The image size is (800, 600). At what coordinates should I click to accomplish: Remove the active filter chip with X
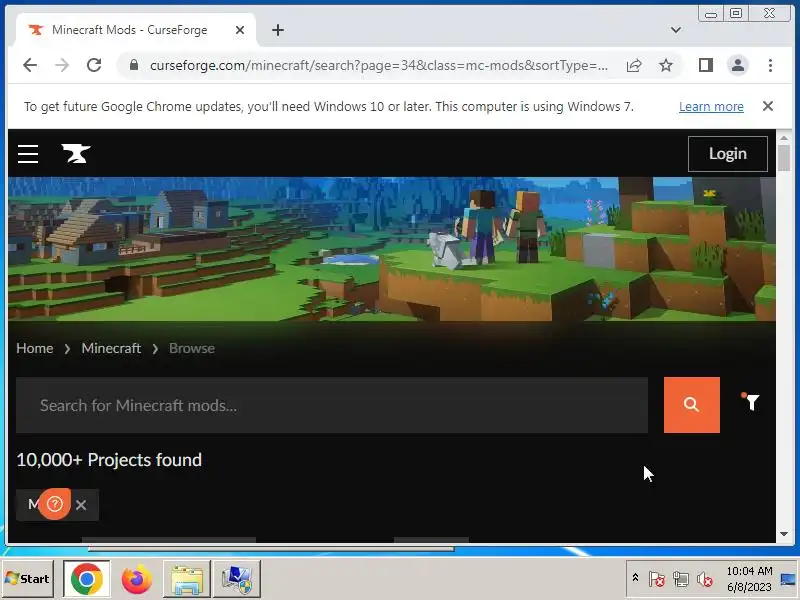[x=81, y=505]
